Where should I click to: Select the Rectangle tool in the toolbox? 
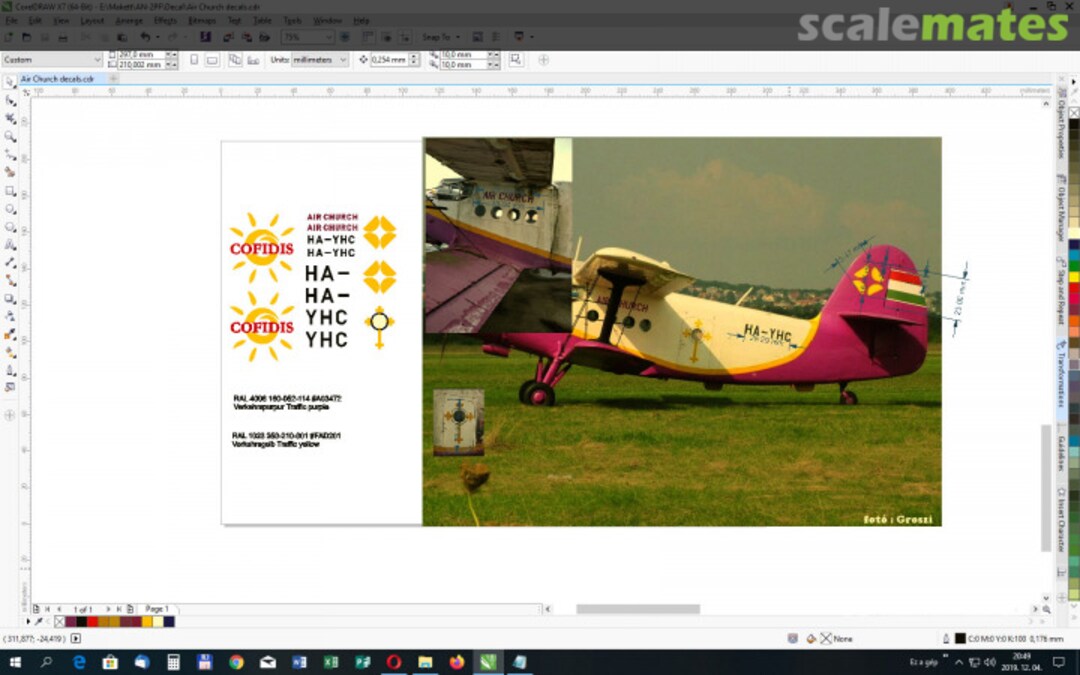[10, 190]
